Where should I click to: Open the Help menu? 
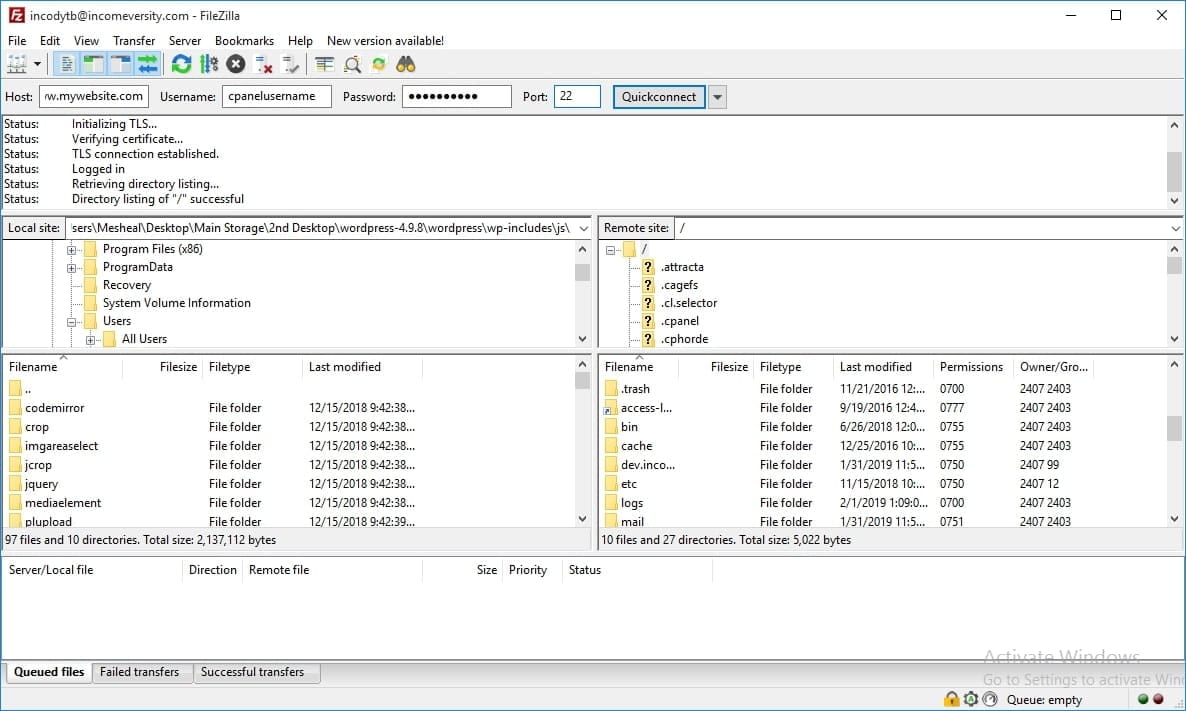300,41
